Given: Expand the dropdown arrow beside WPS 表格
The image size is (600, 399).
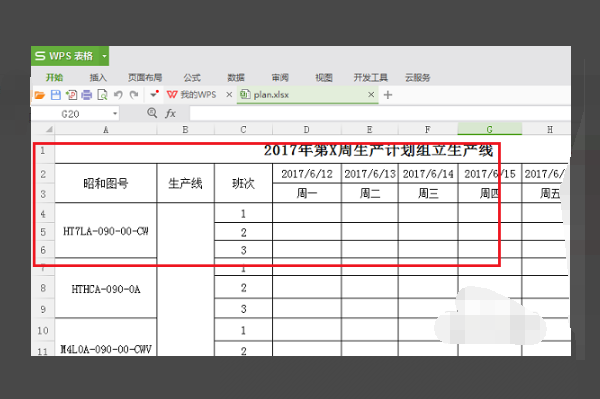Looking at the screenshot, I should point(104,56).
